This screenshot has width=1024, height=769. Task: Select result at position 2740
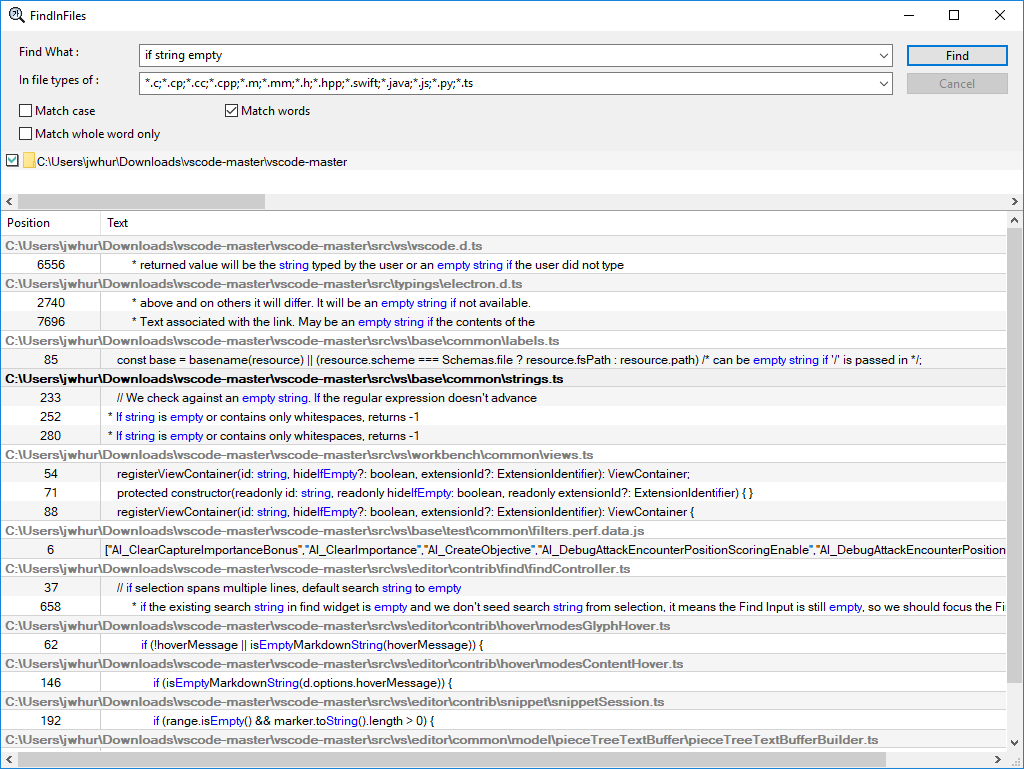[x=504, y=303]
